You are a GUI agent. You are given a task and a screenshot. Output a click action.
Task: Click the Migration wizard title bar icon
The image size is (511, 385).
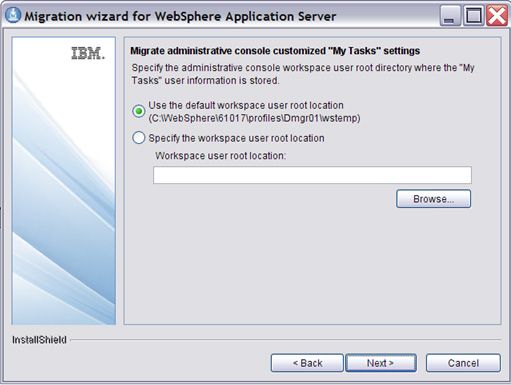(x=13, y=15)
